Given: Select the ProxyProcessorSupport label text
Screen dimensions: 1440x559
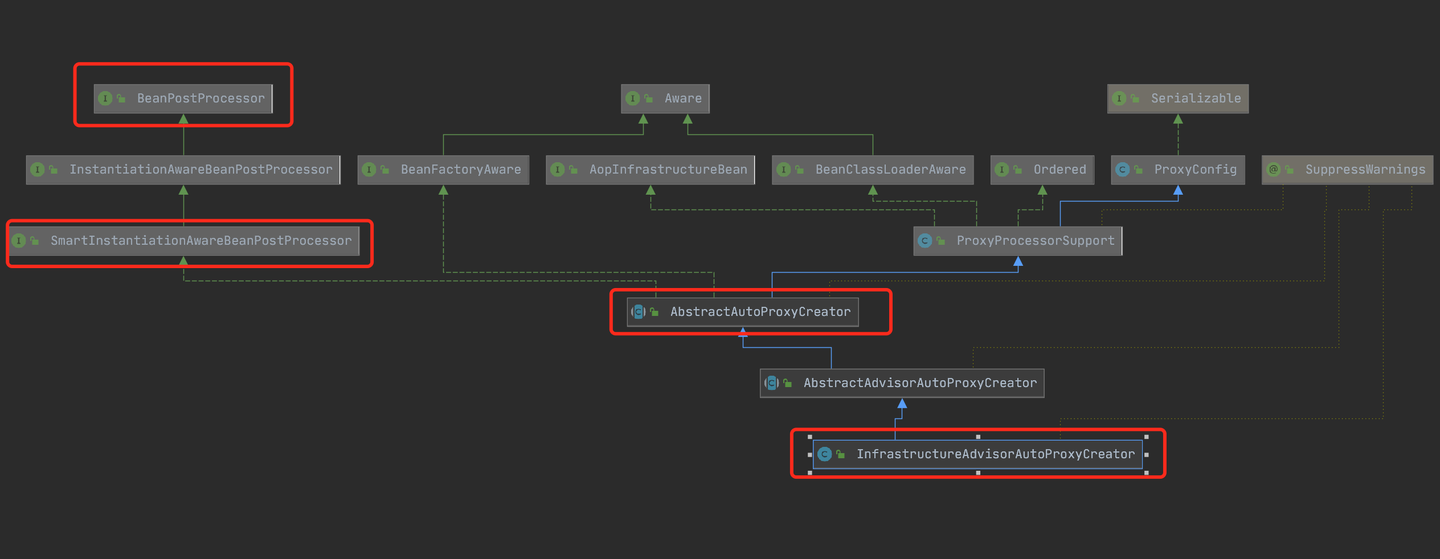Looking at the screenshot, I should (1036, 240).
